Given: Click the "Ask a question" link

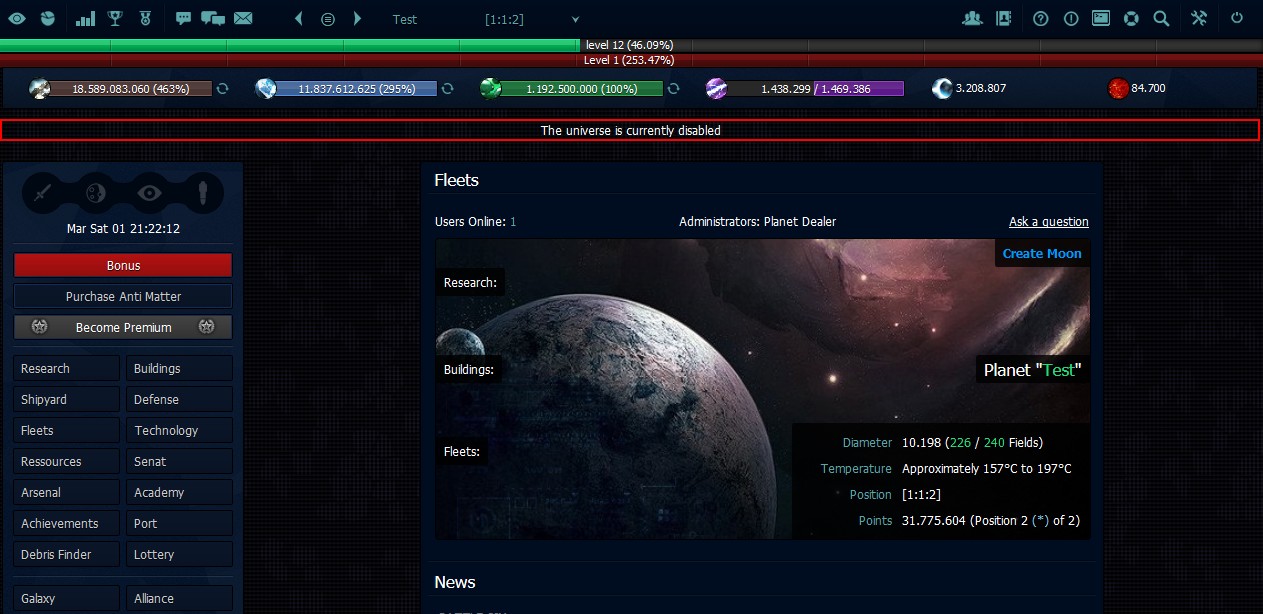Looking at the screenshot, I should pyautogui.click(x=1048, y=221).
